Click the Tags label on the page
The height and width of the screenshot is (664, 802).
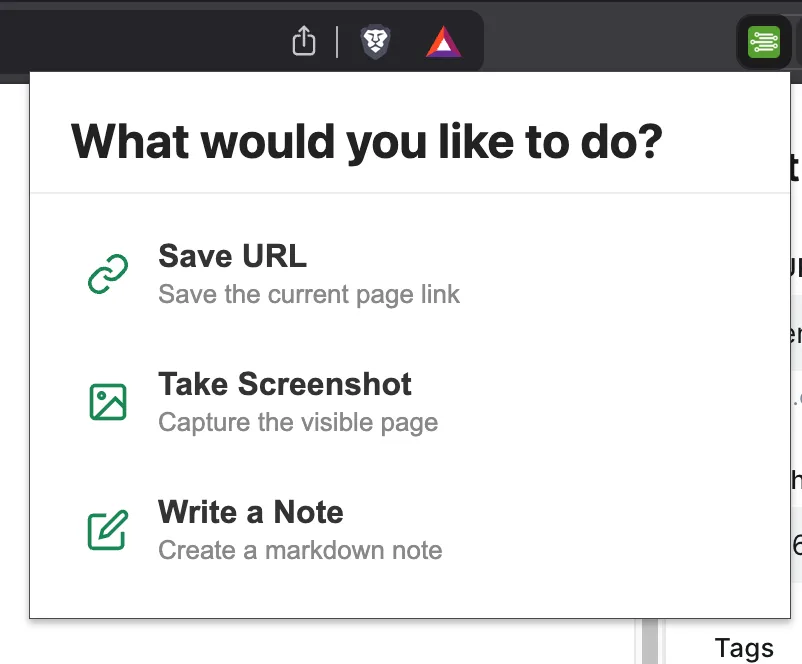744,648
